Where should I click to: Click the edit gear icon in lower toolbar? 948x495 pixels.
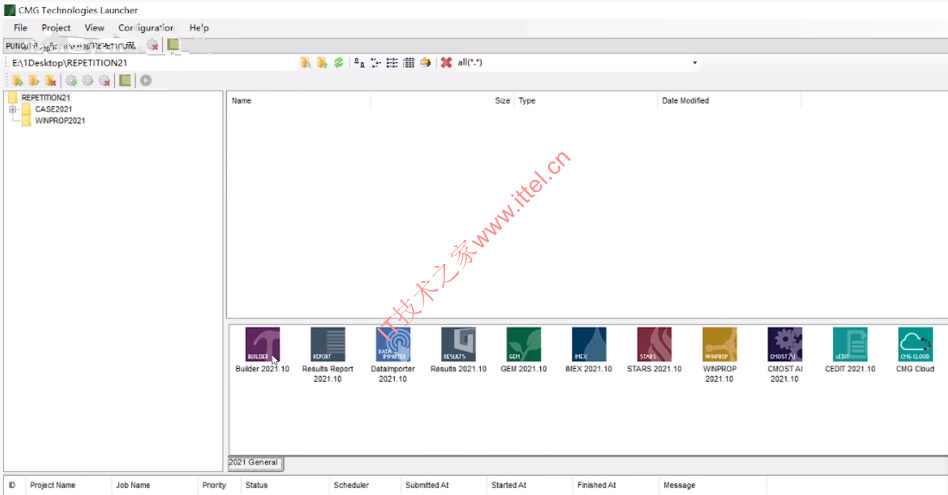(88, 80)
